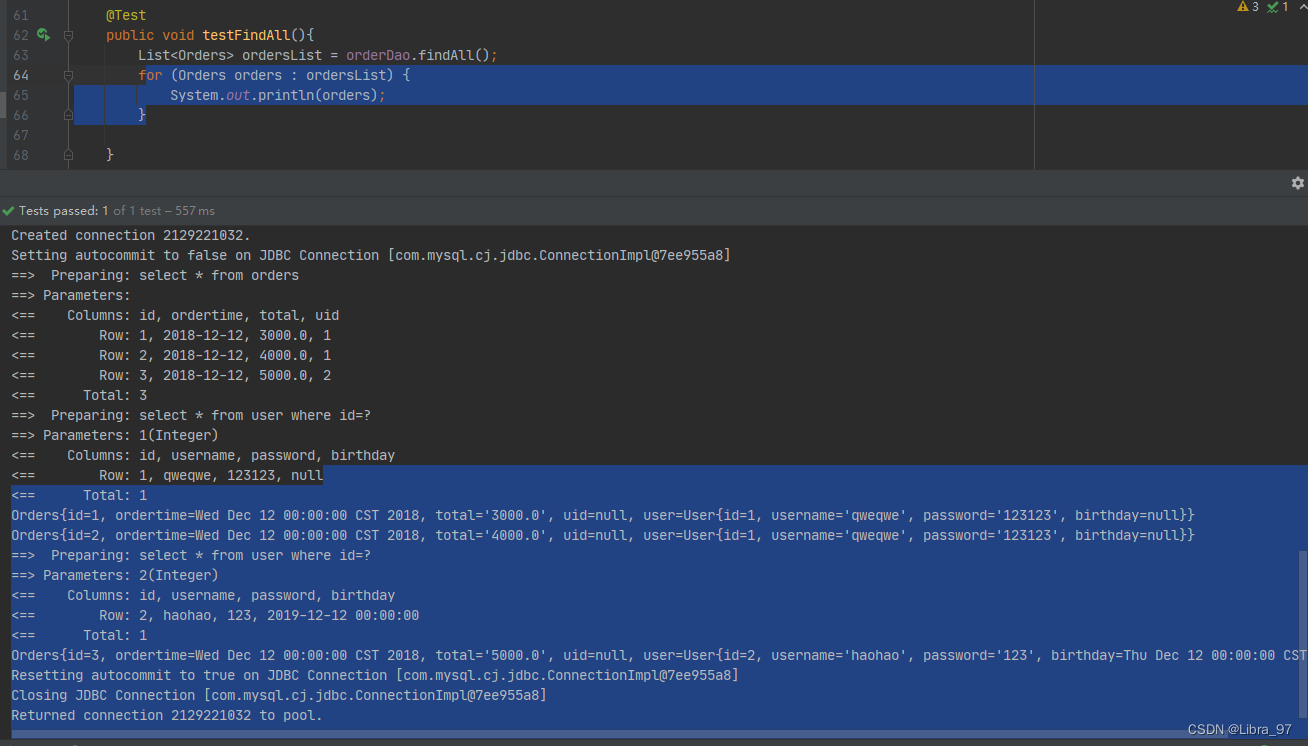Open the run panel settings gear

point(1298,183)
